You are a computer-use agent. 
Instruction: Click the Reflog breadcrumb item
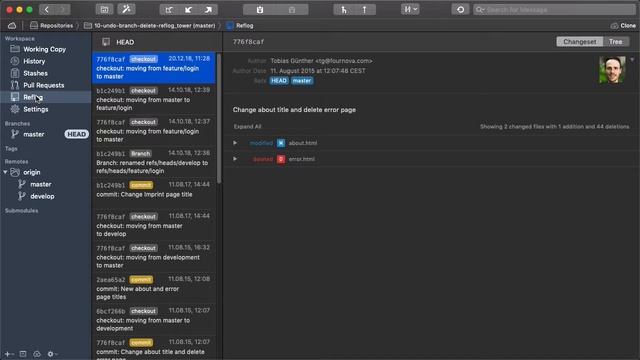click(x=240, y=26)
